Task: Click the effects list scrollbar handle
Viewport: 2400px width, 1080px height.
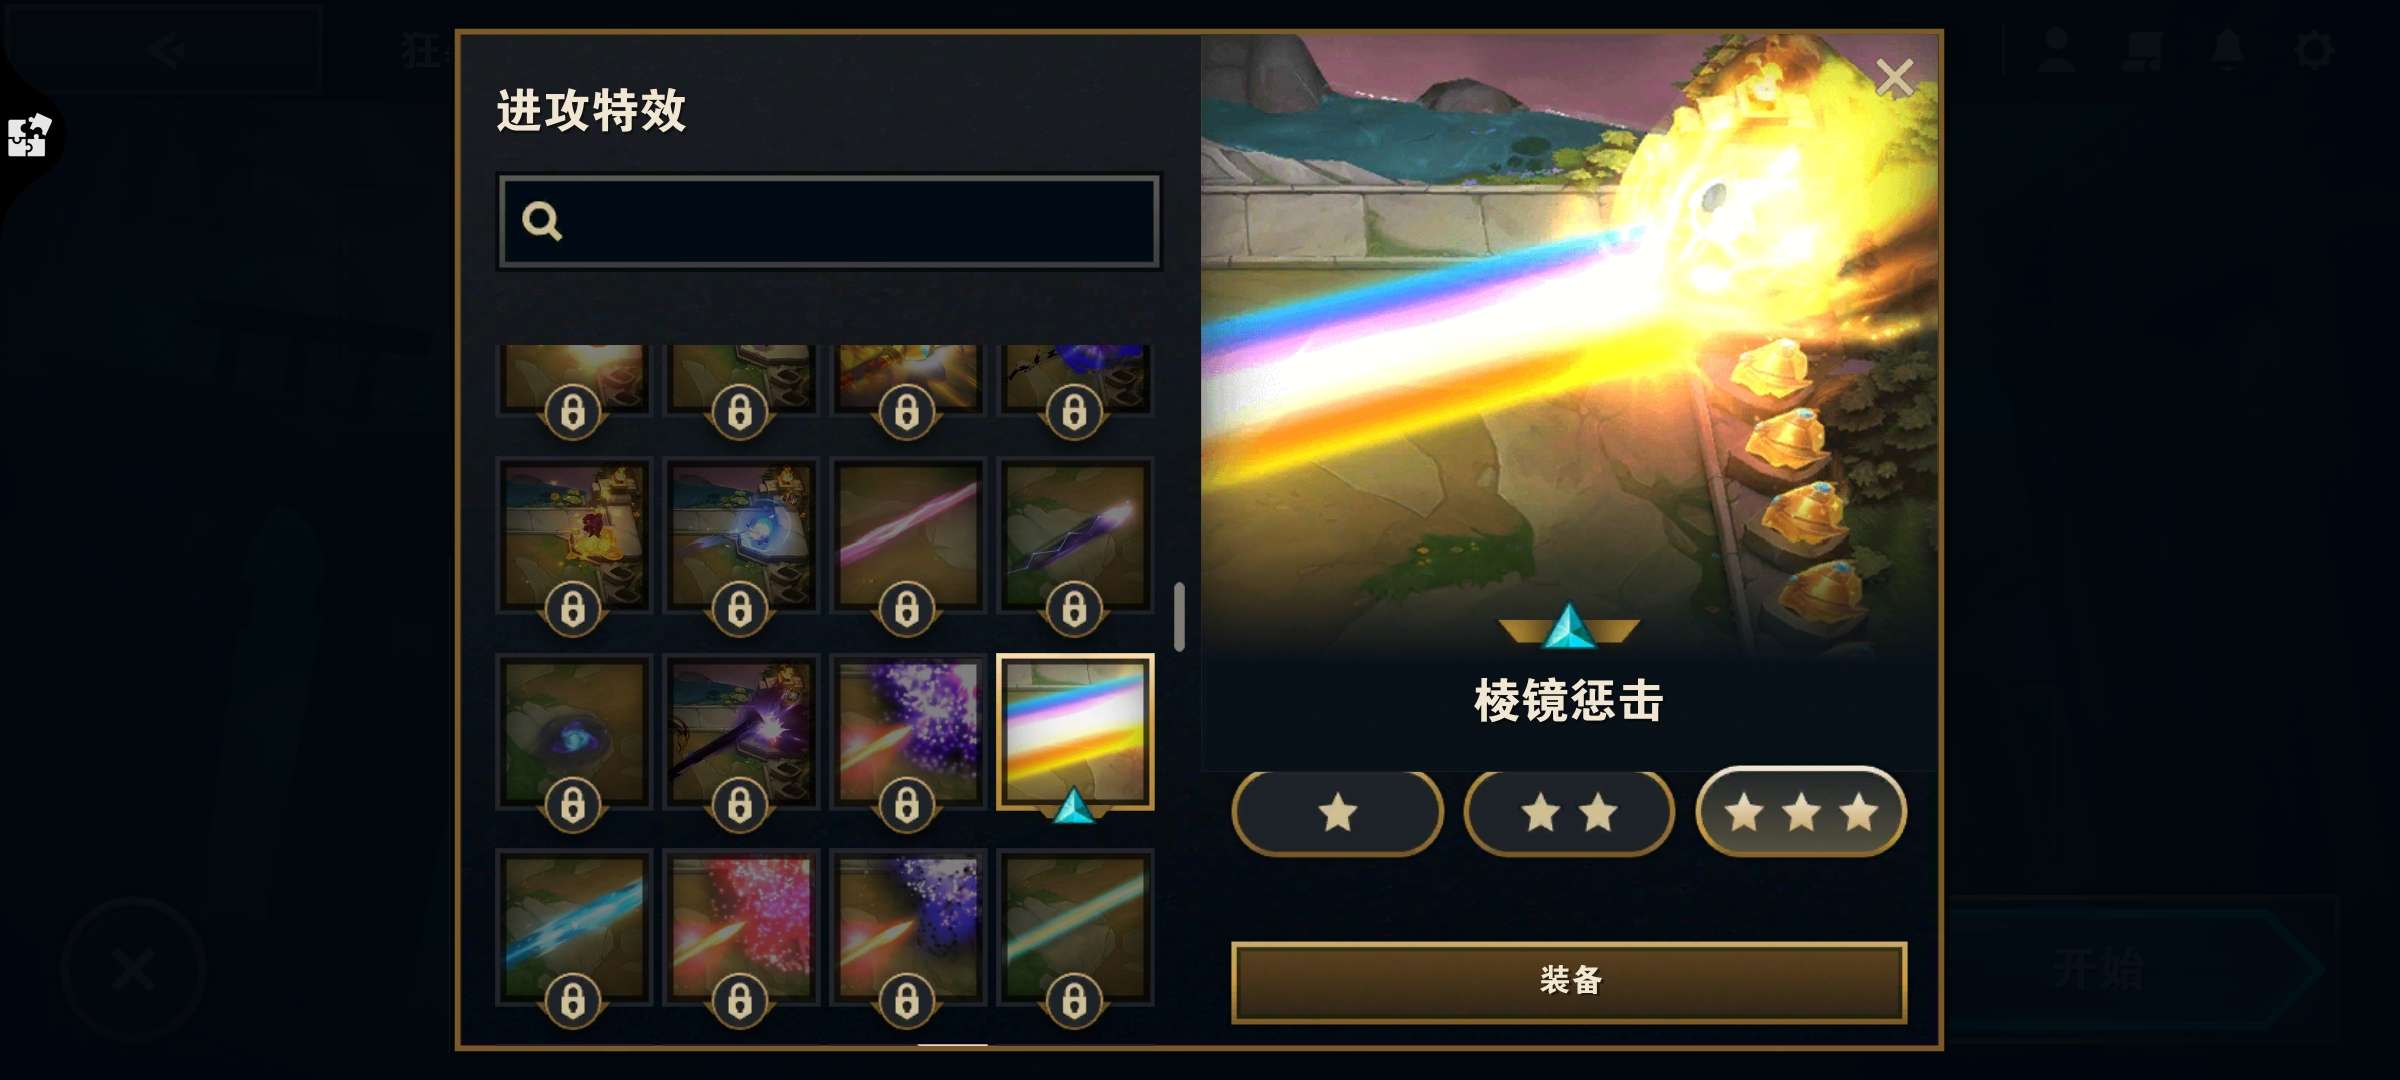Action: coord(1180,616)
